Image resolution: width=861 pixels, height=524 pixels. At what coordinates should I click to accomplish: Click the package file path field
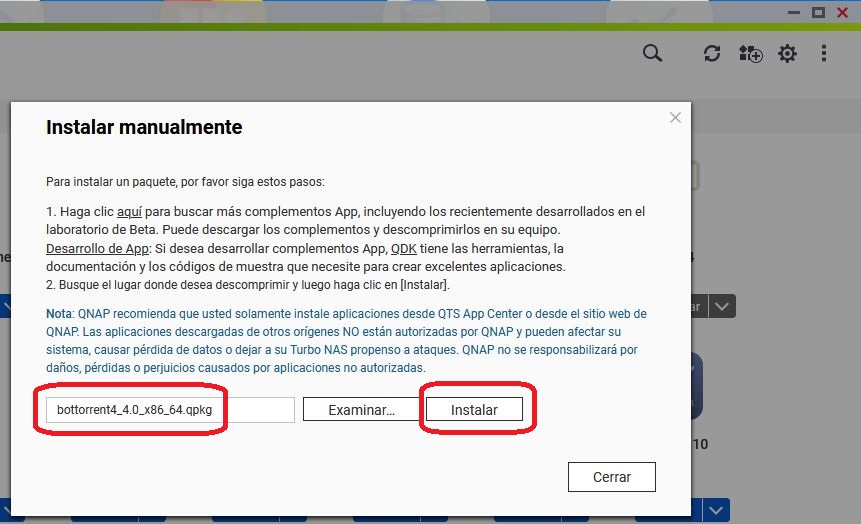tap(170, 410)
